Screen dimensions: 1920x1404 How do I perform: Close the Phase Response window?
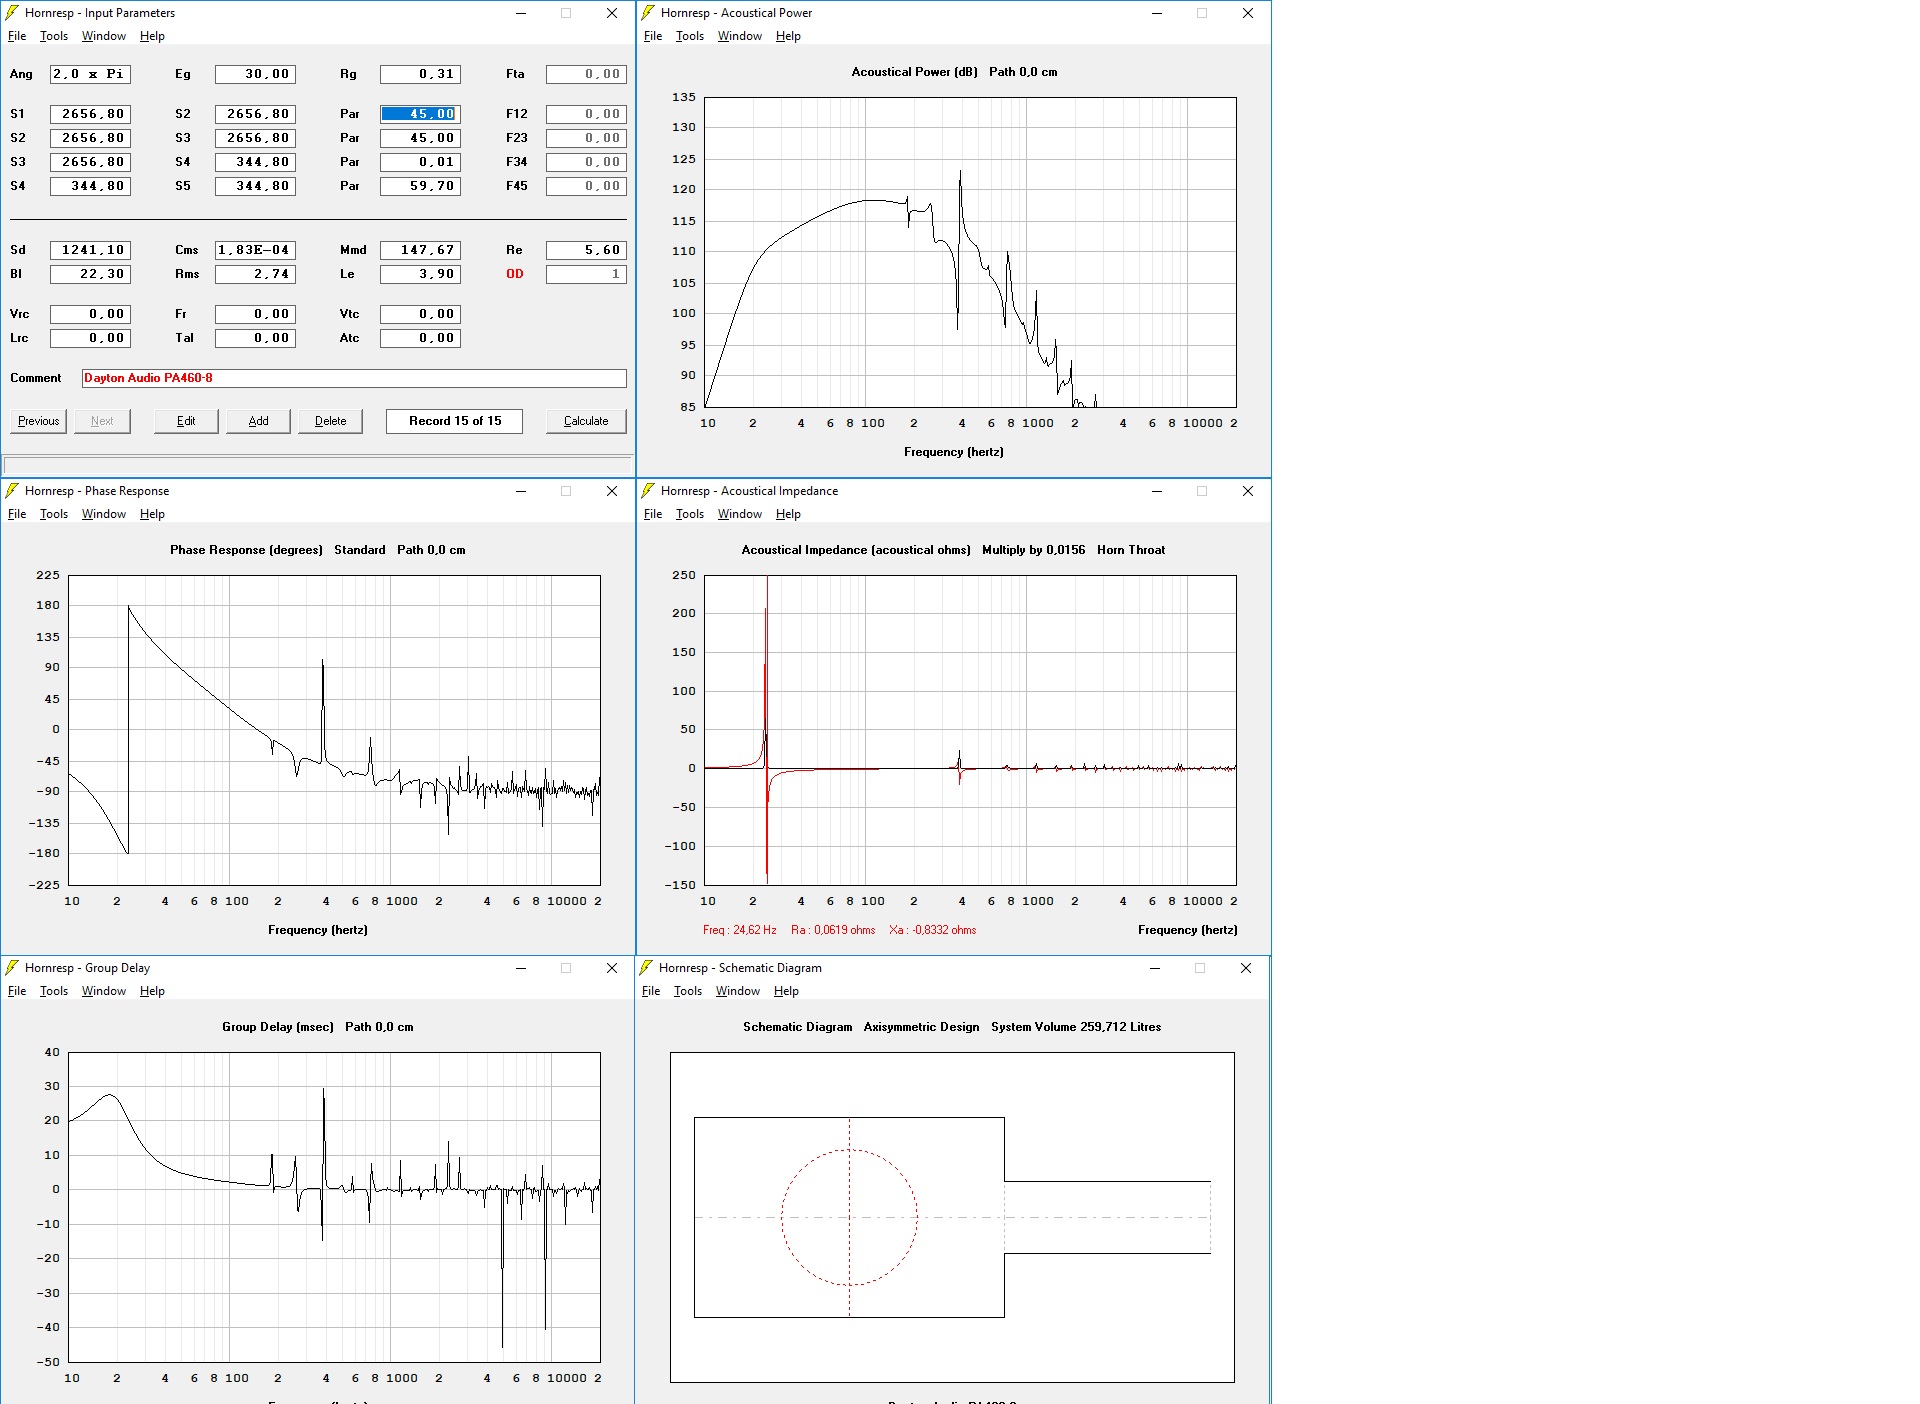tap(612, 491)
